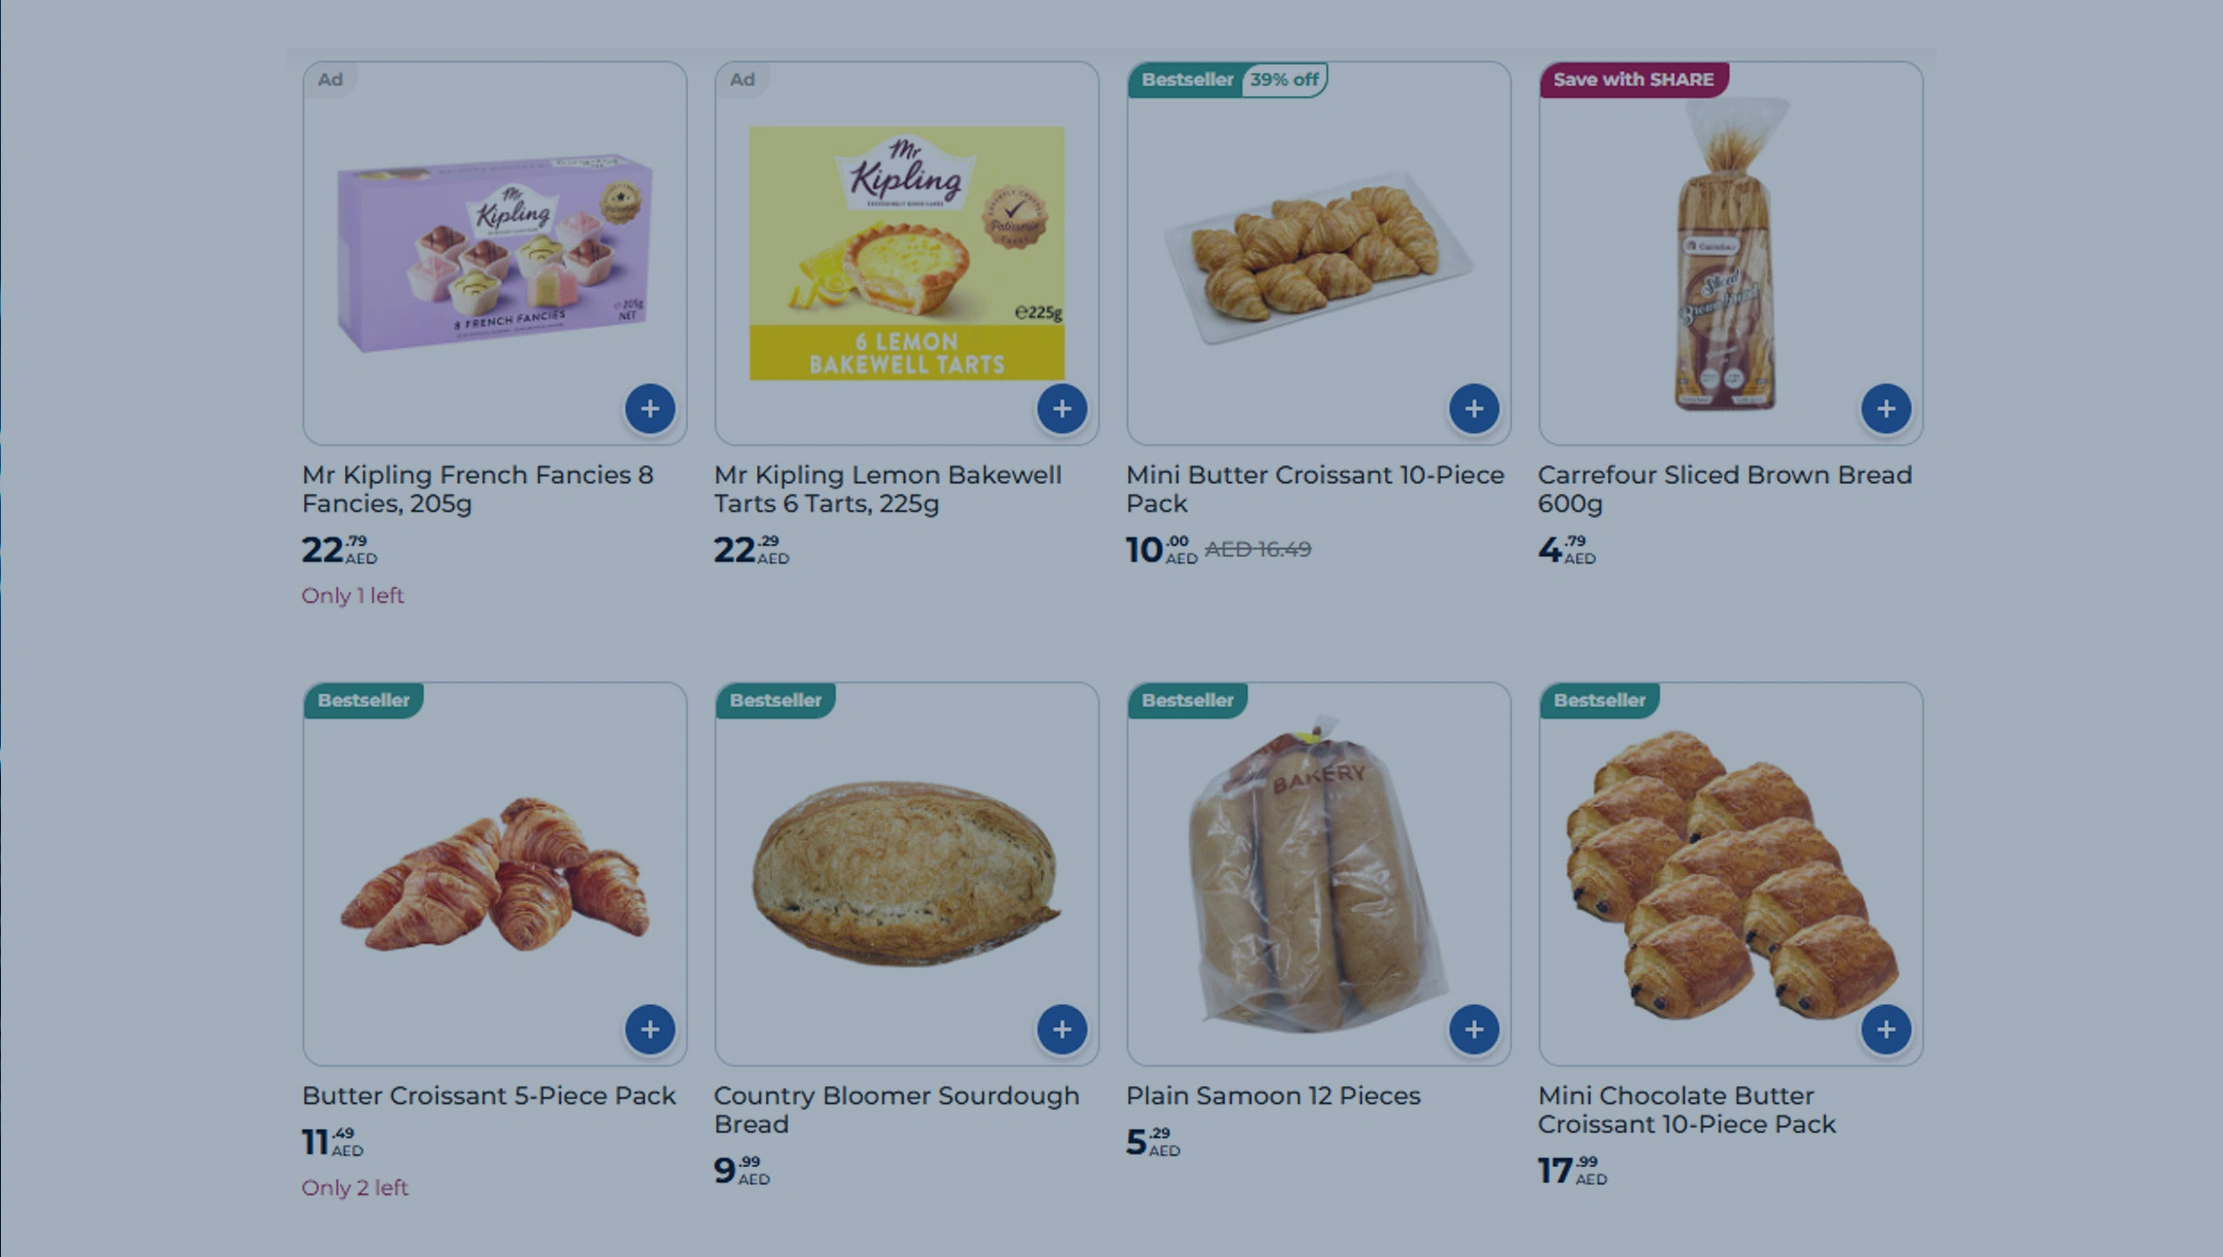Open Mr Kipling French Fancies product image
The image size is (2223, 1257).
pos(494,252)
